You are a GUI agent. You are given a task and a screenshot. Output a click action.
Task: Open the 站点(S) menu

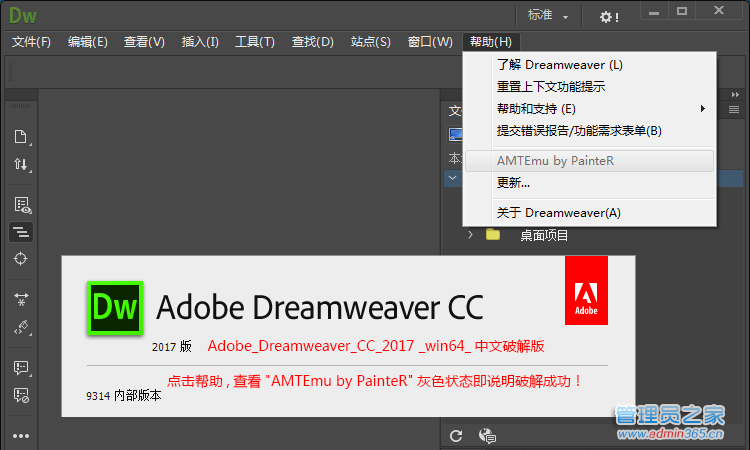pos(370,42)
